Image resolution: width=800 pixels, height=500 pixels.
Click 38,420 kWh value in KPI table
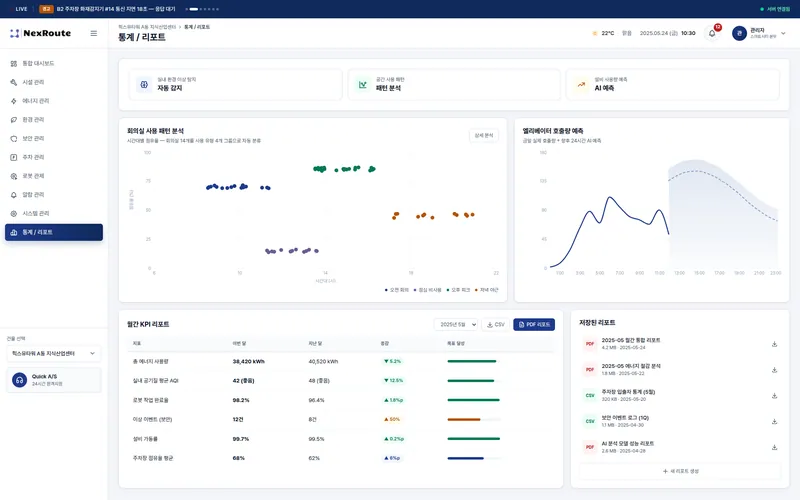248,361
